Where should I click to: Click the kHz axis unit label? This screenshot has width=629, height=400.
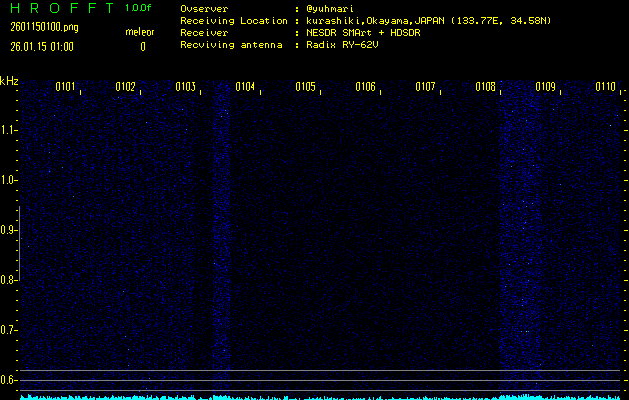pos(9,81)
